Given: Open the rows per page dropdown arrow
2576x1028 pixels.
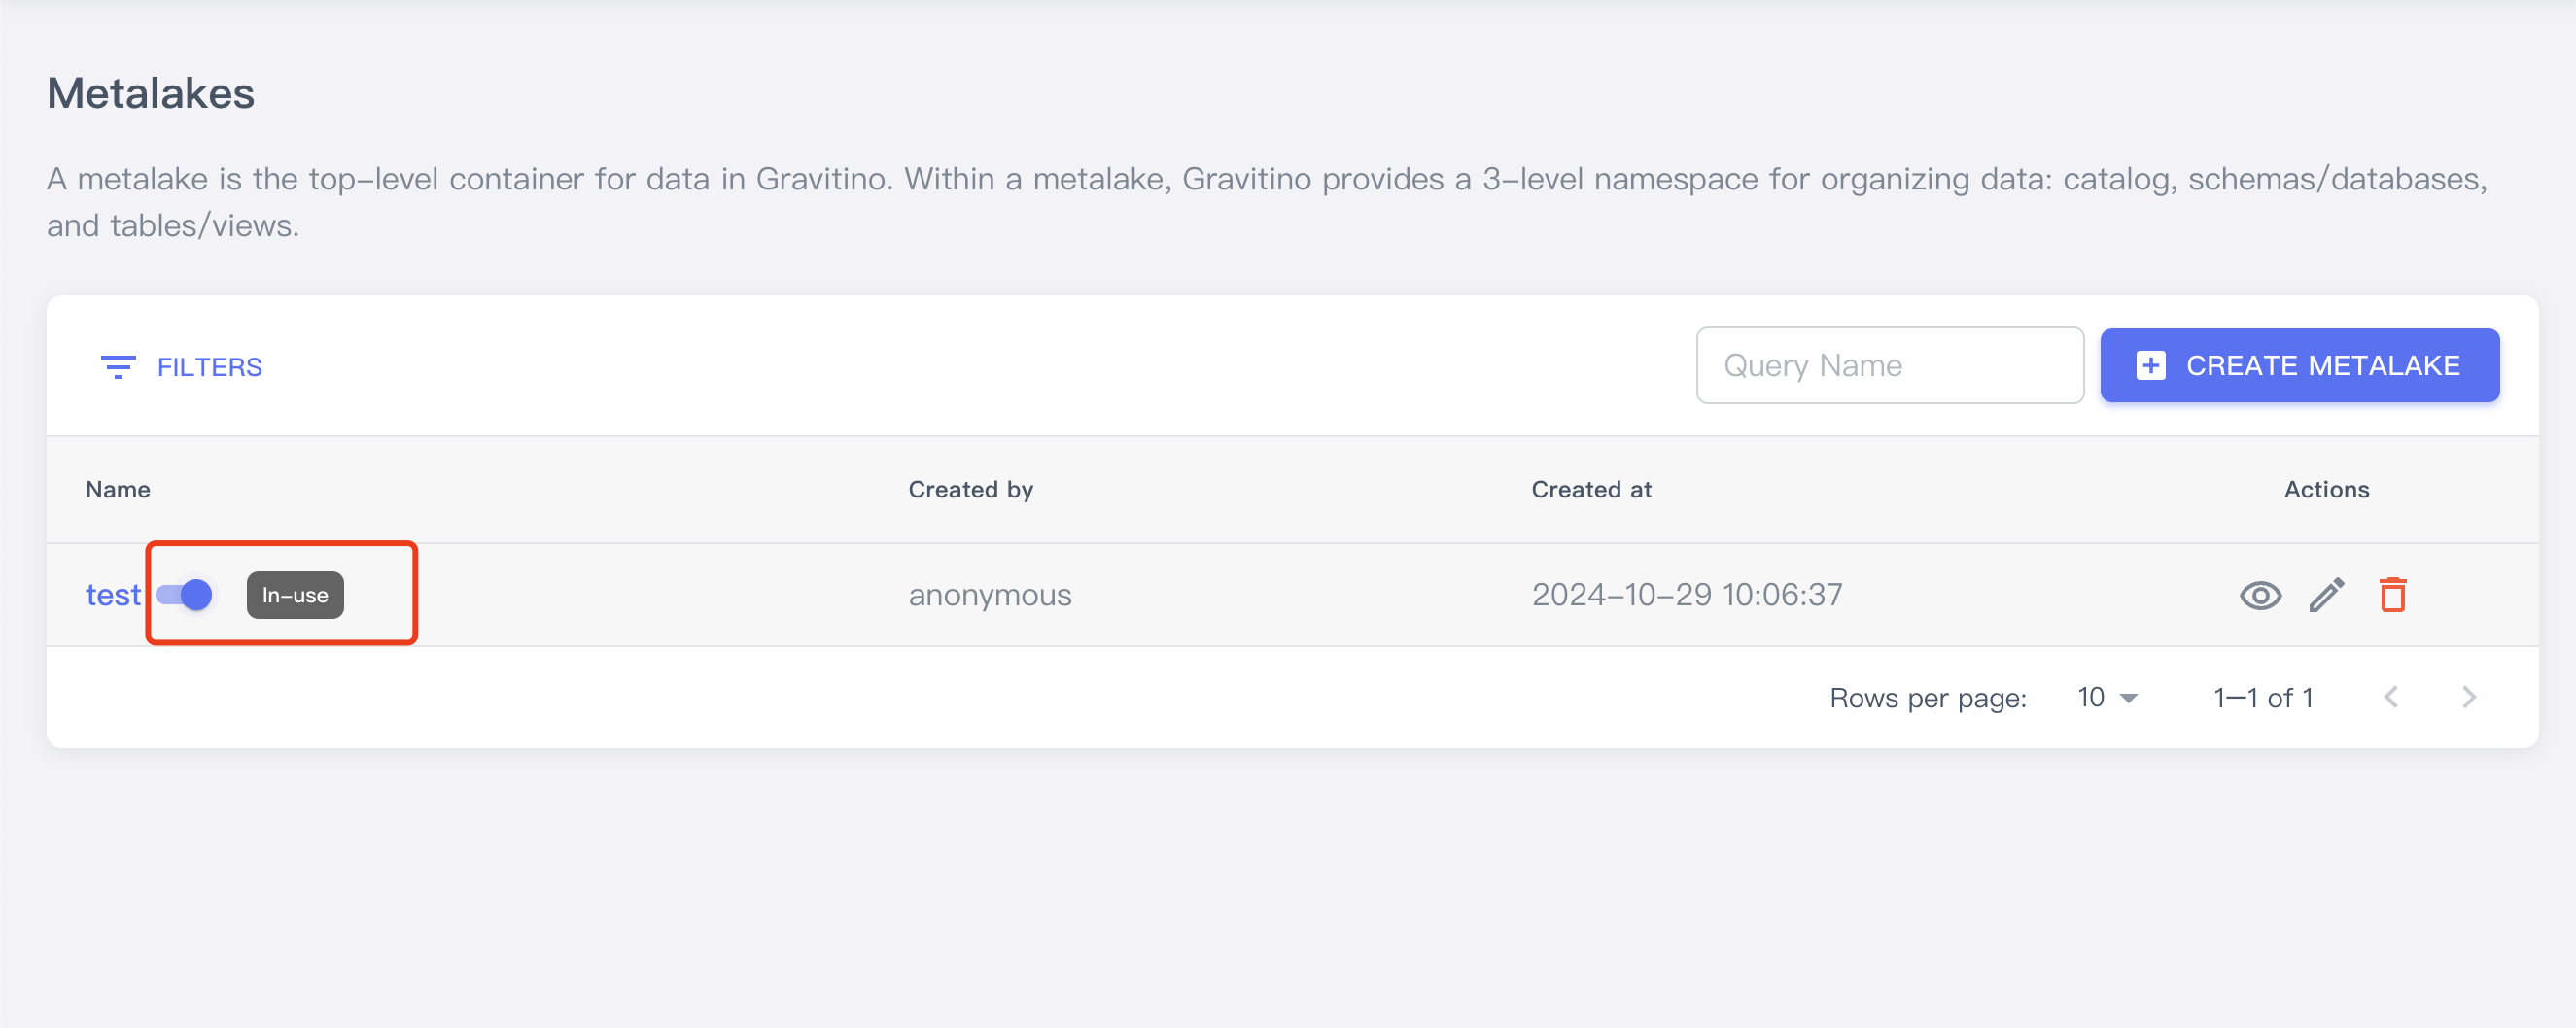Looking at the screenshot, I should 2129,698.
